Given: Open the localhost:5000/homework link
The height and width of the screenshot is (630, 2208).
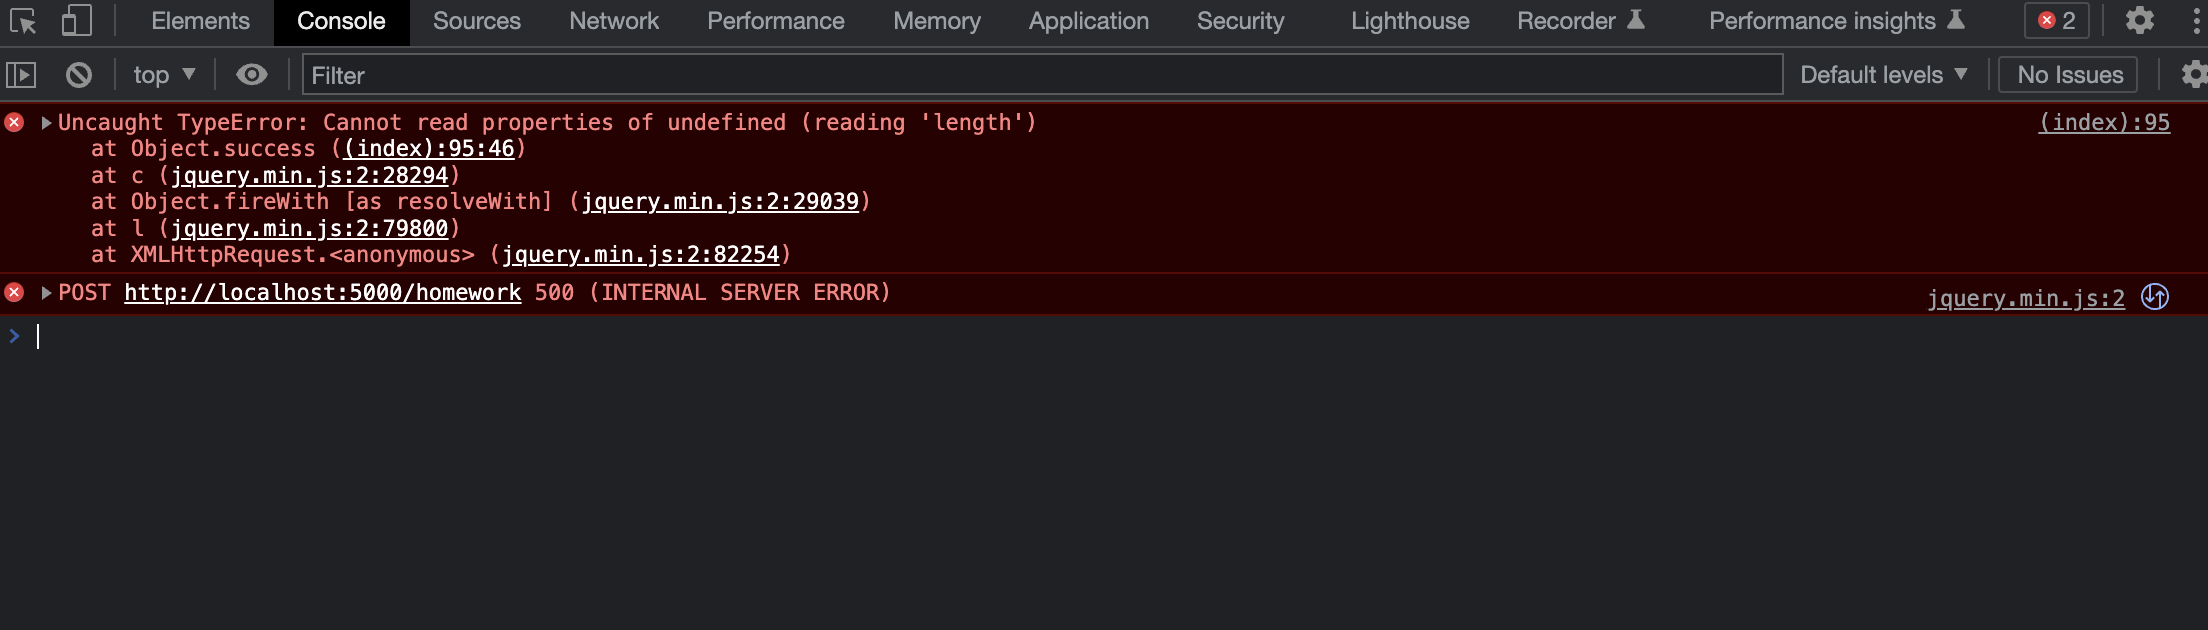Looking at the screenshot, I should coord(323,293).
